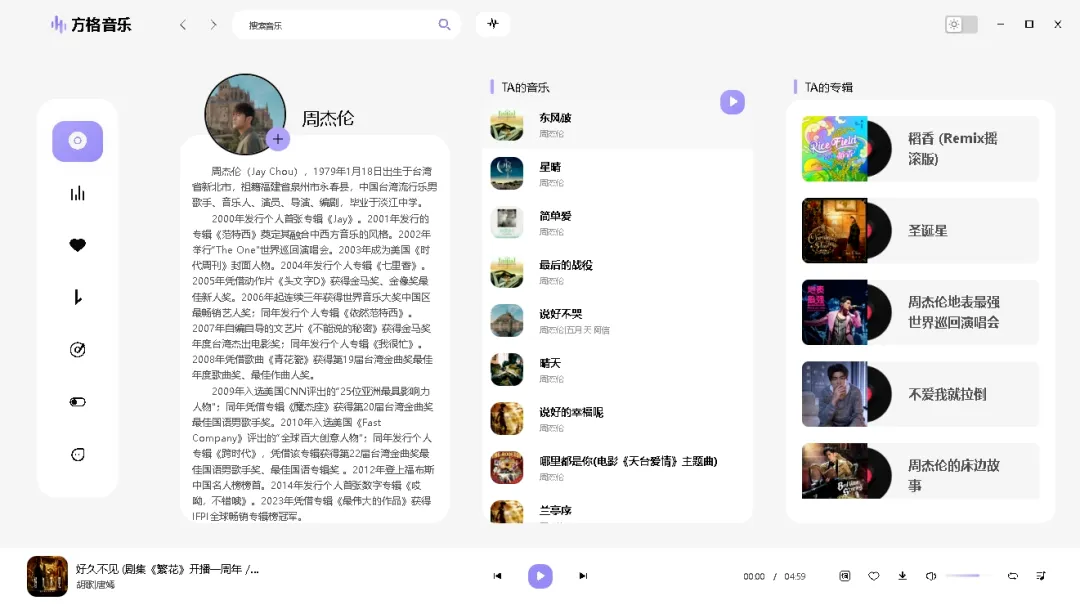Select the song 兰亭序

coord(617,510)
